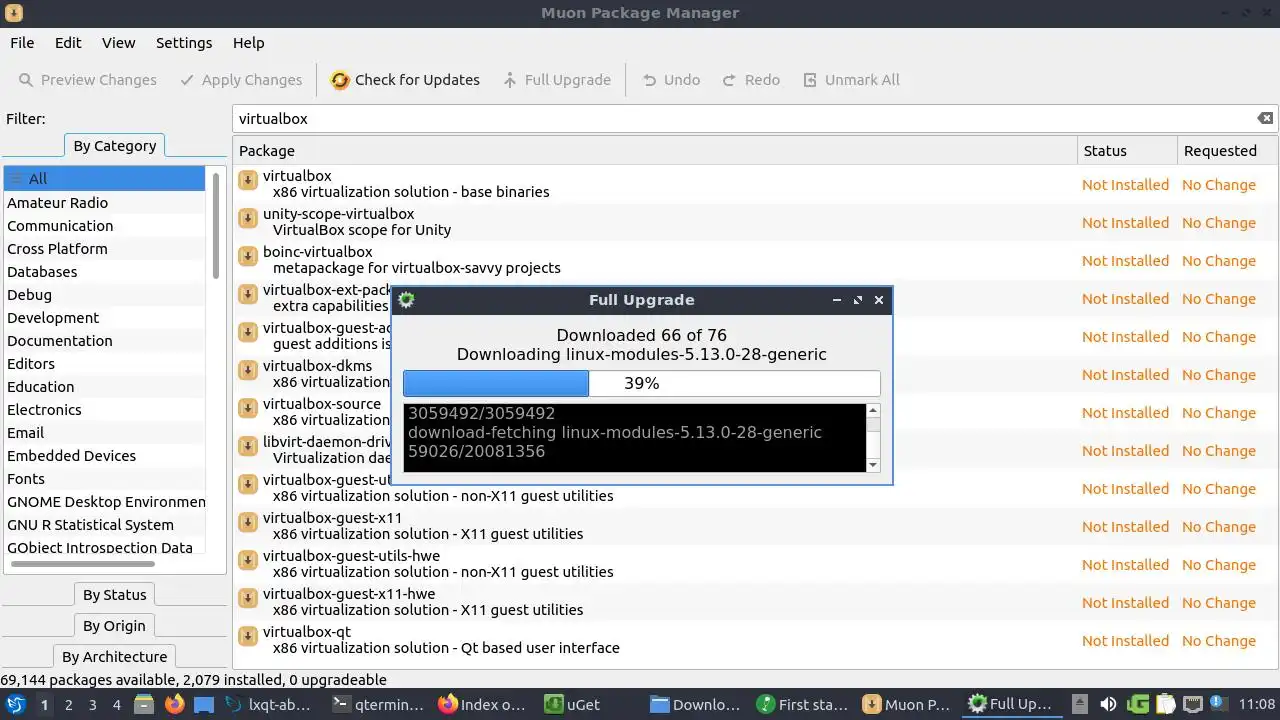The height and width of the screenshot is (720, 1280).
Task: Switch to By Architecture filter
Action: (114, 657)
